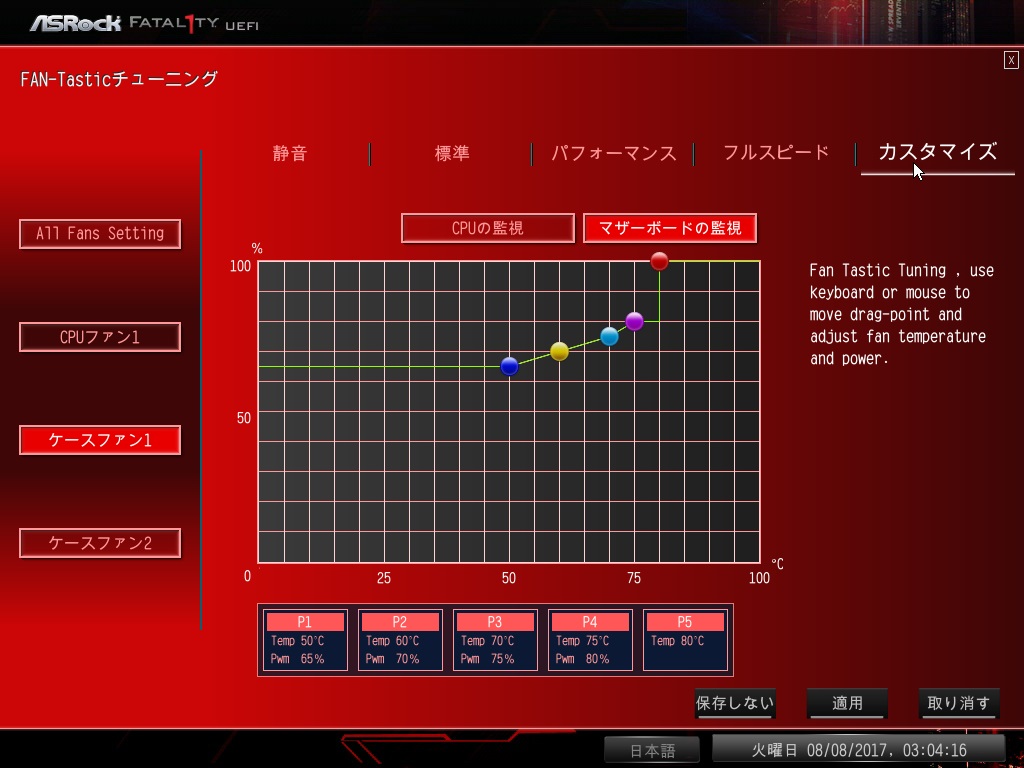Select the light-blue P3 drag-point
Viewport: 1024px width, 768px height.
(x=609, y=336)
